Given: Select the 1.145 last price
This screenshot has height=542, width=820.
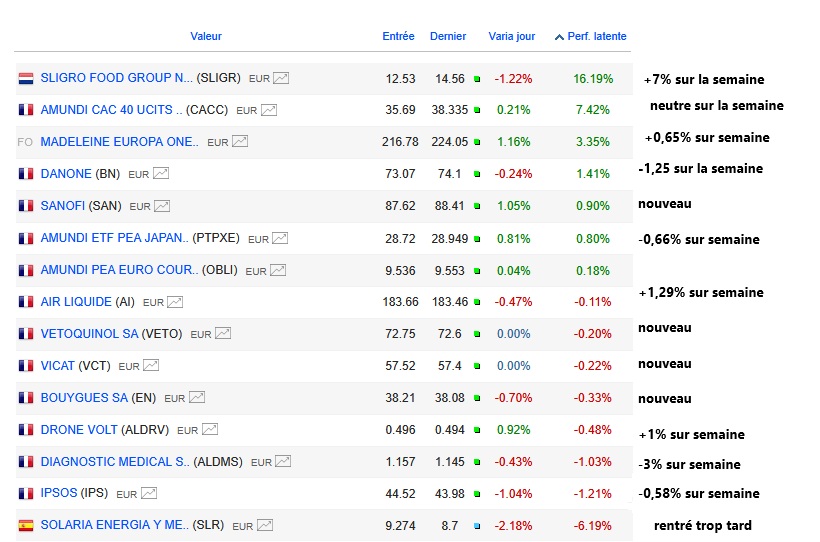Looking at the screenshot, I should click(450, 462).
